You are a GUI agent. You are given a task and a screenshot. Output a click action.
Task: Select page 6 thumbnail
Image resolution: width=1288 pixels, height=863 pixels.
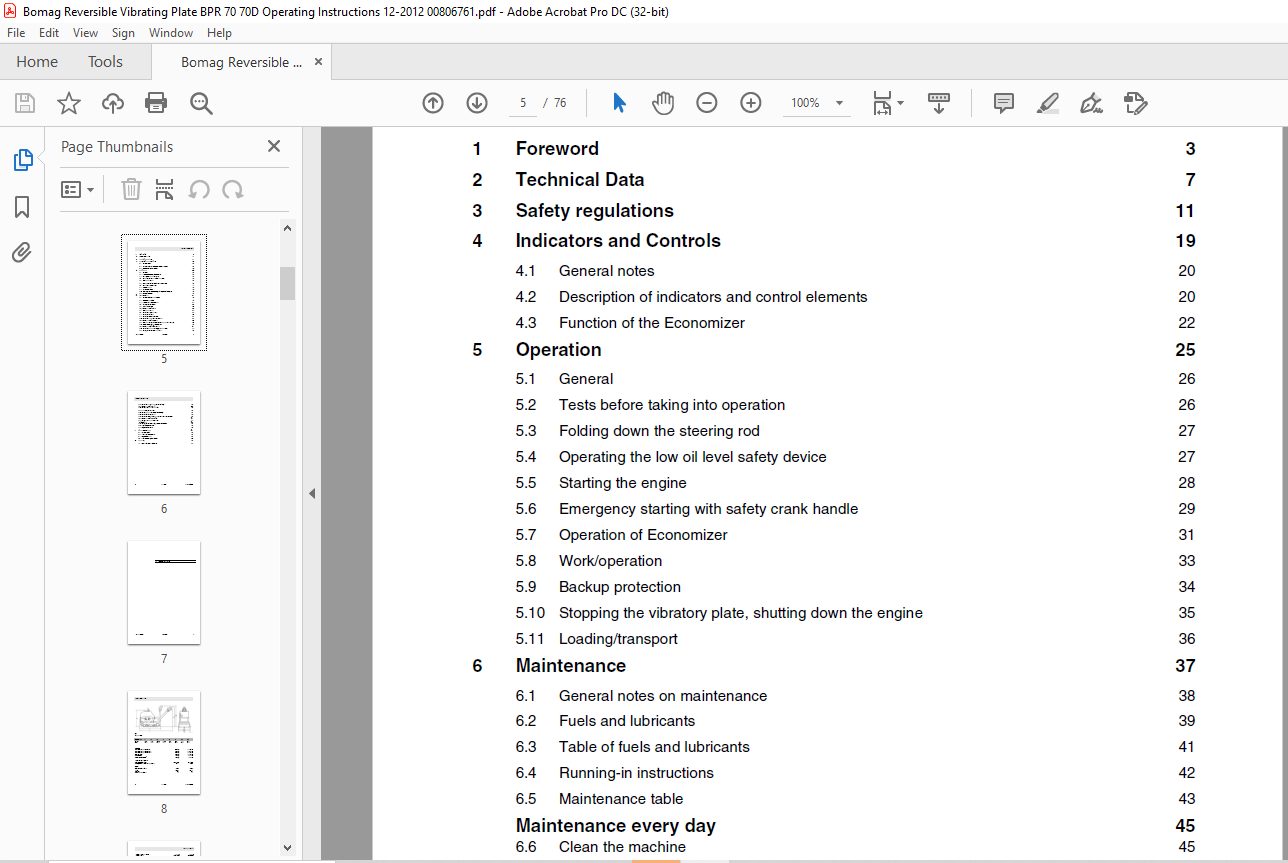164,442
